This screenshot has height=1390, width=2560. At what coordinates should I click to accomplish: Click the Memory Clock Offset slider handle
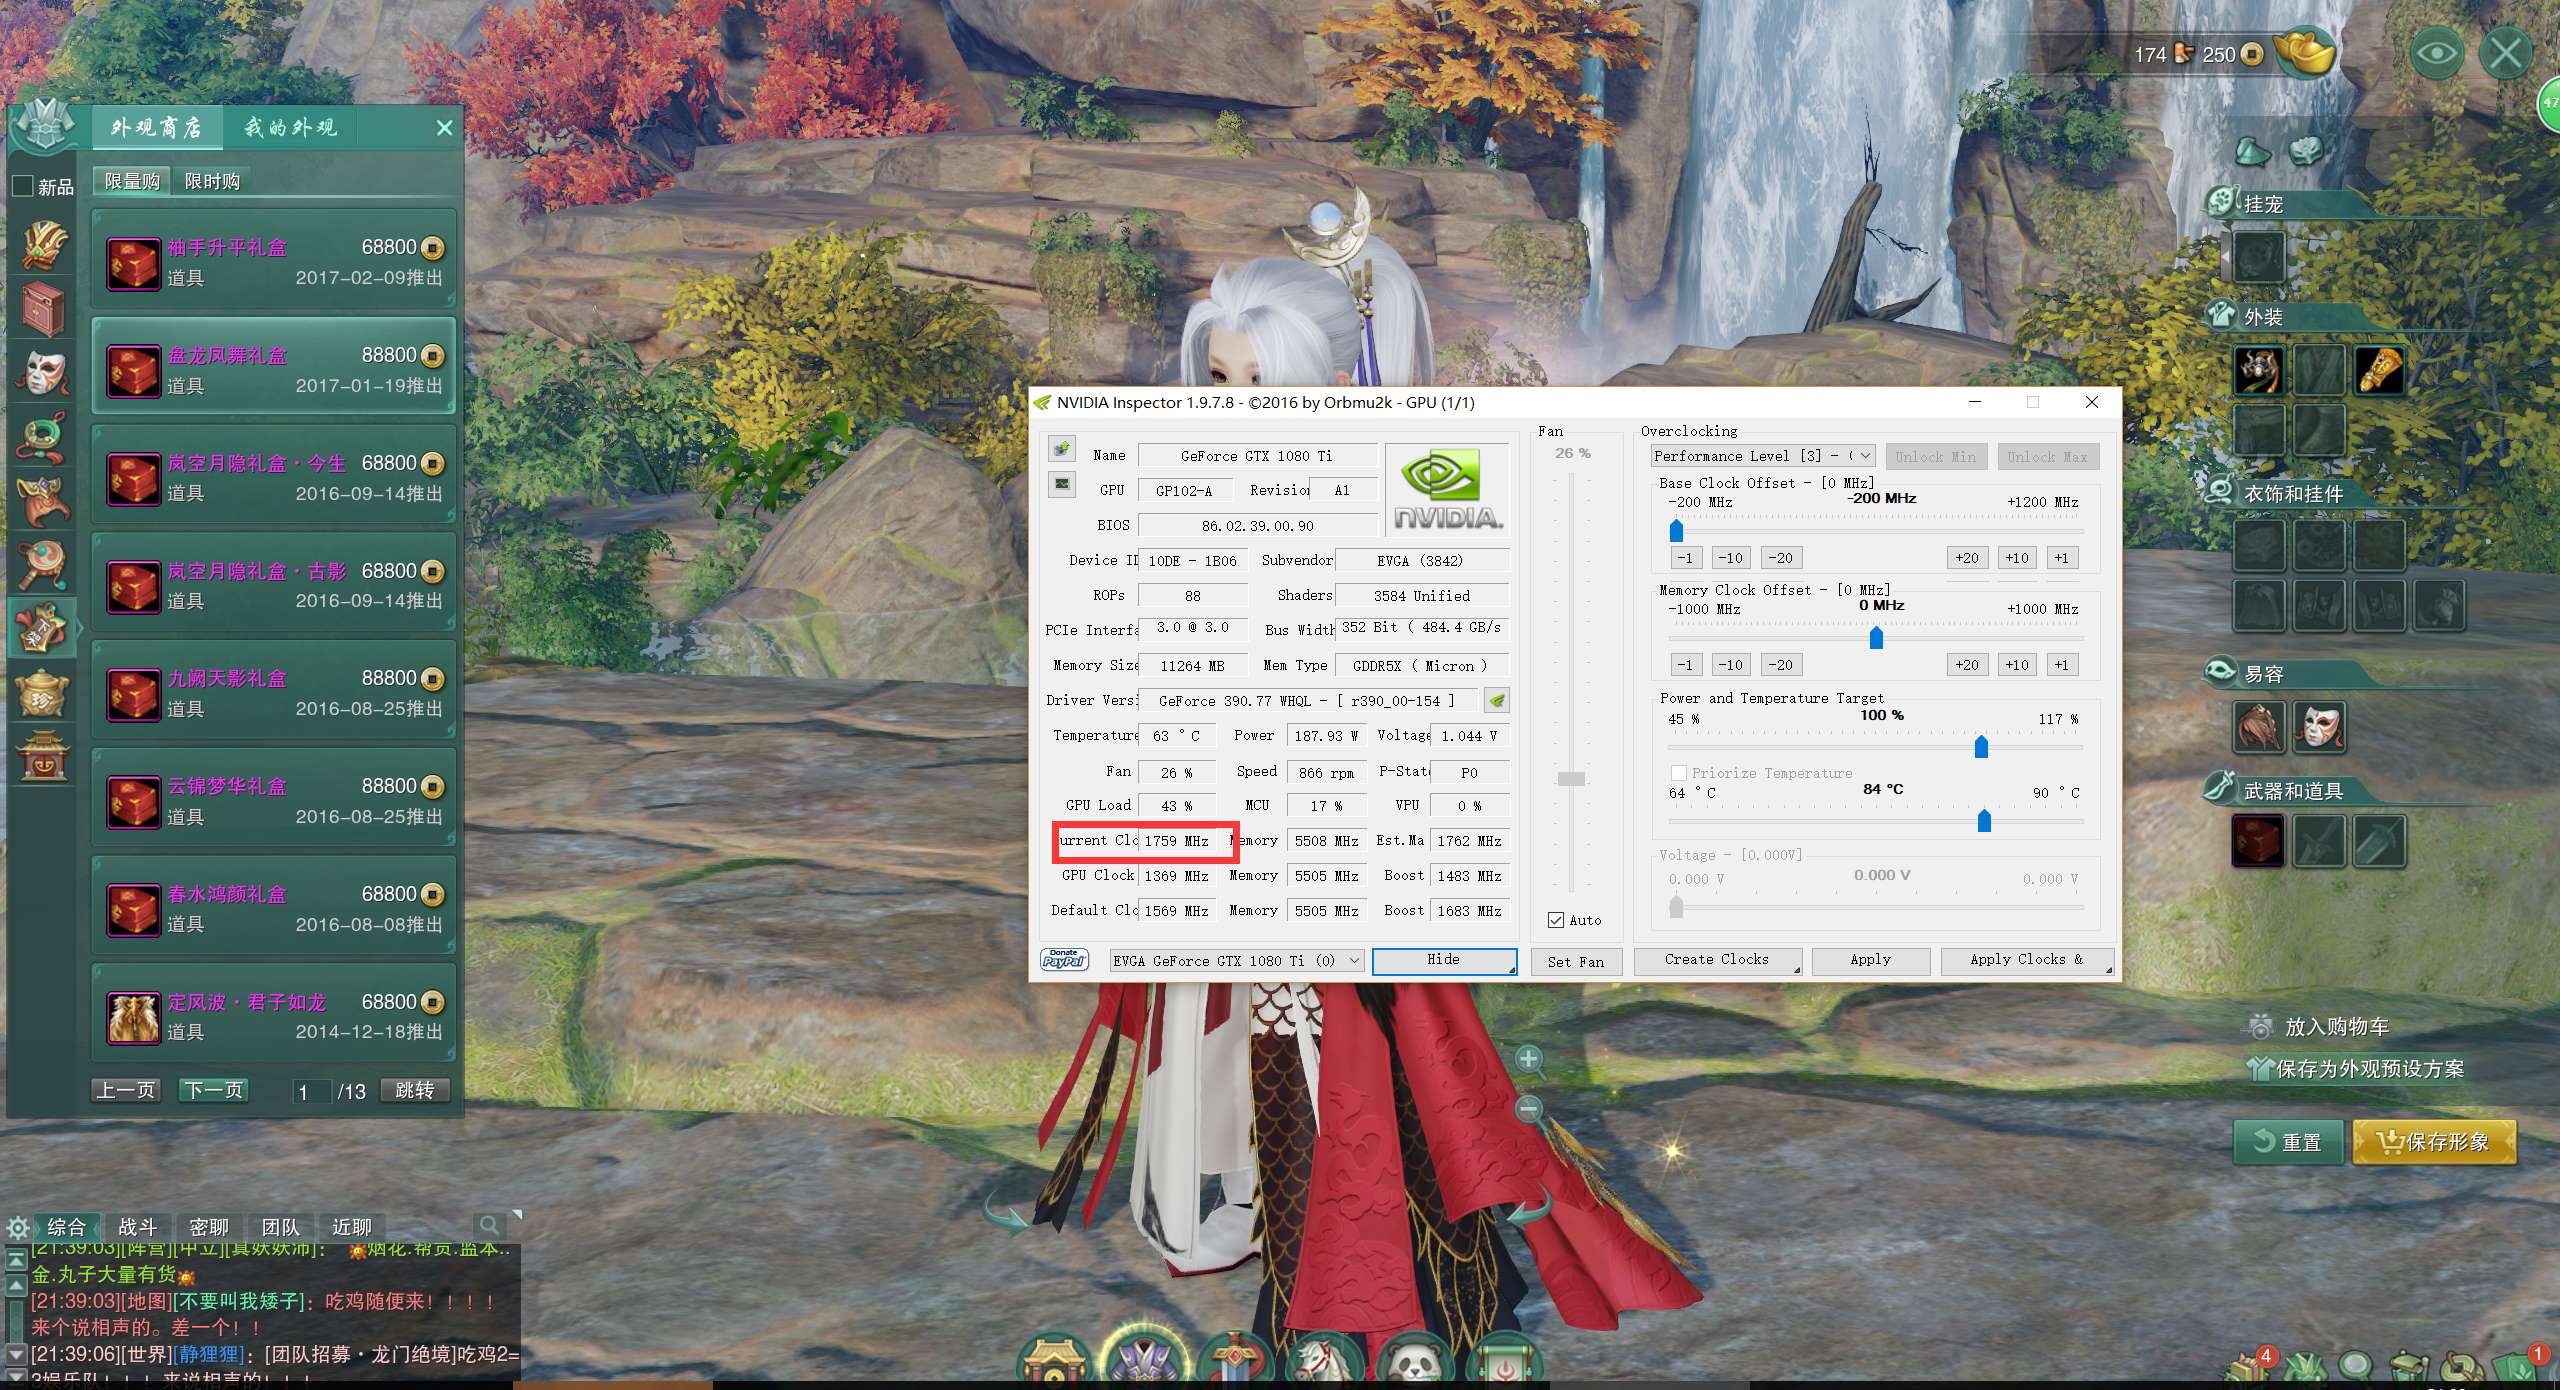1876,637
